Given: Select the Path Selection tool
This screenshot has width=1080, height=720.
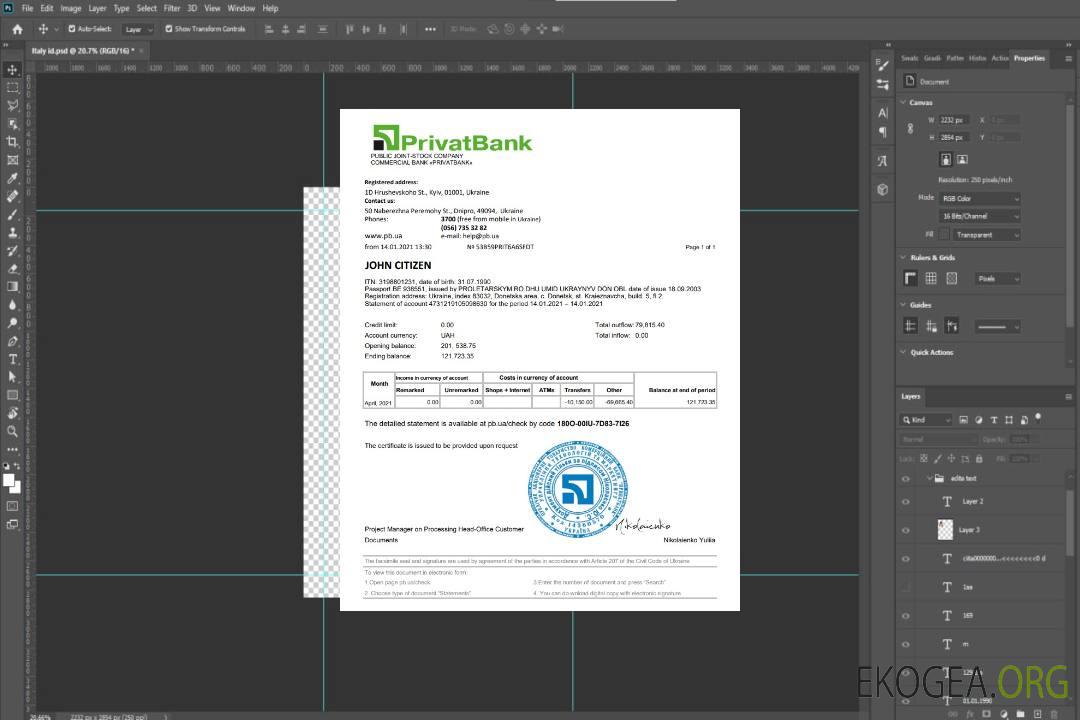Looking at the screenshot, I should [x=12, y=377].
